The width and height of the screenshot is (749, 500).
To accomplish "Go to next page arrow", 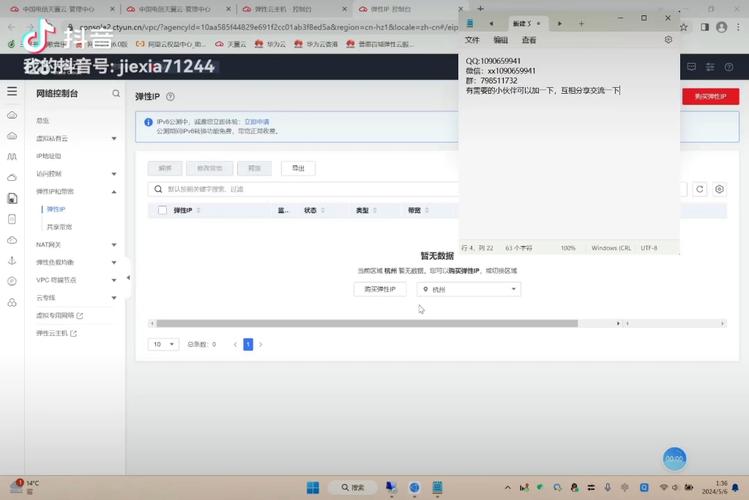I will click(x=261, y=344).
